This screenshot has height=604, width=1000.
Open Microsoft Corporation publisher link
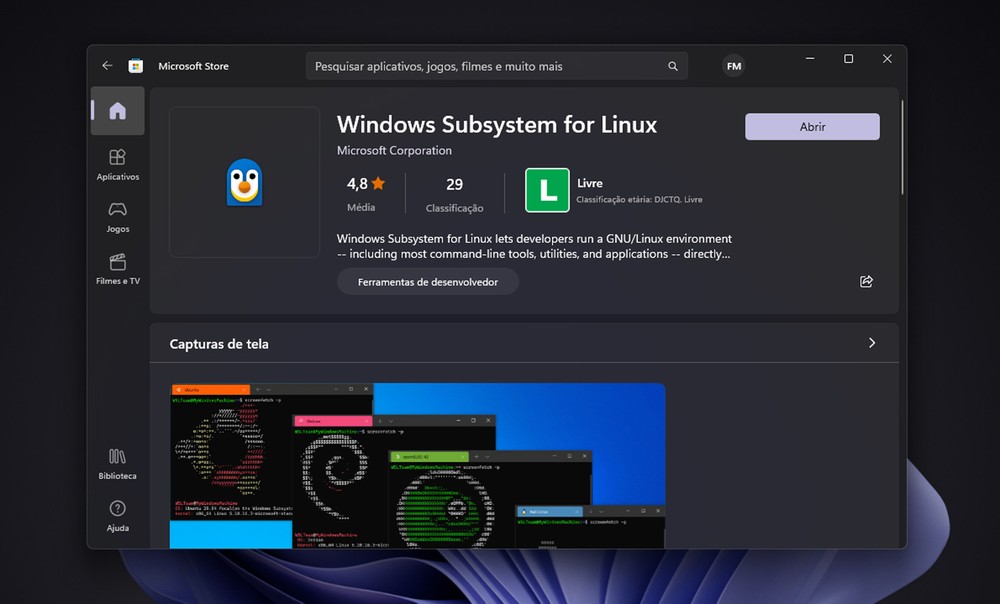394,151
